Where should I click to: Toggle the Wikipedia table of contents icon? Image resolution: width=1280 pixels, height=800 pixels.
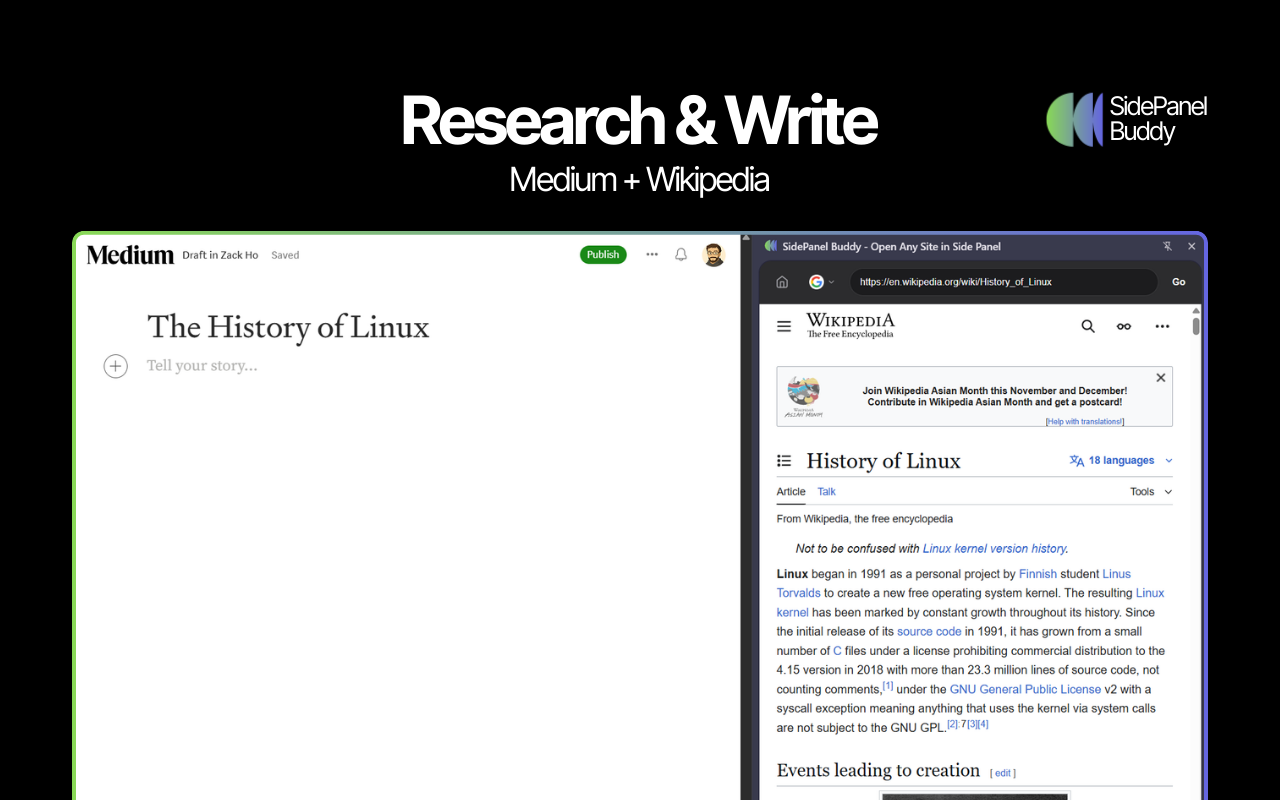click(784, 461)
